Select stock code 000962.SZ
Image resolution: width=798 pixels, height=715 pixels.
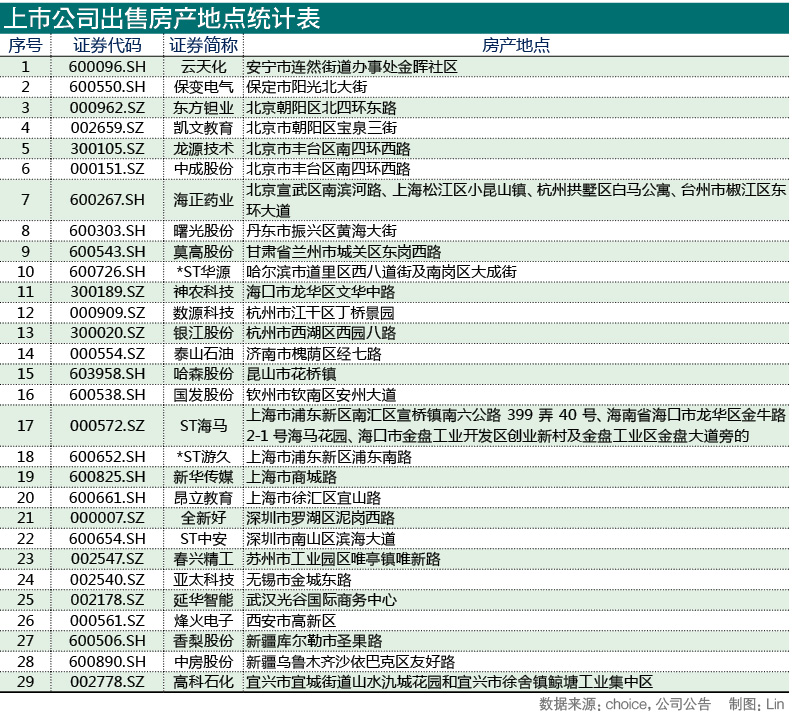pyautogui.click(x=107, y=108)
